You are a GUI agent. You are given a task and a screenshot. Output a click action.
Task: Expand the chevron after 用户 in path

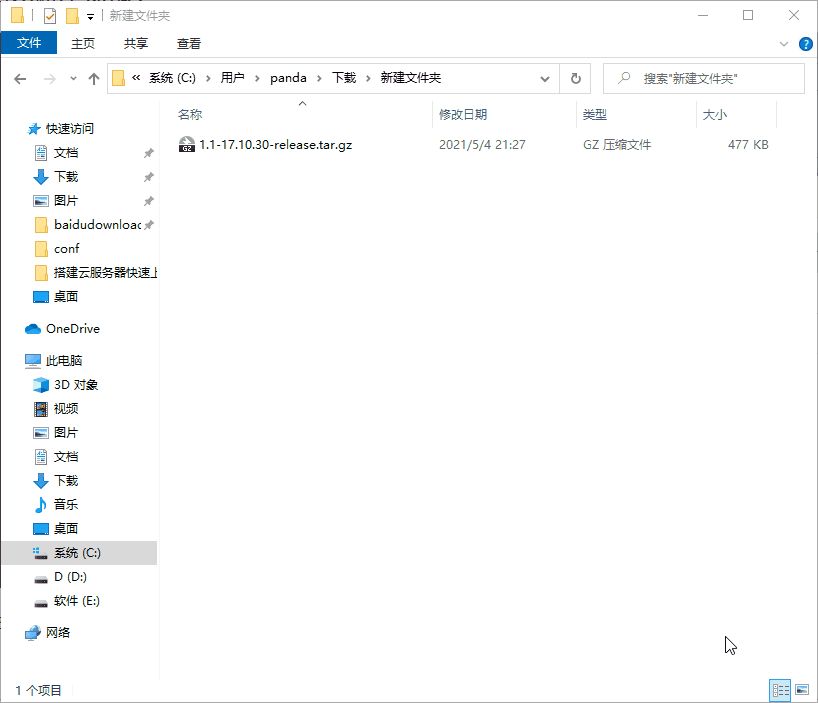click(257, 79)
